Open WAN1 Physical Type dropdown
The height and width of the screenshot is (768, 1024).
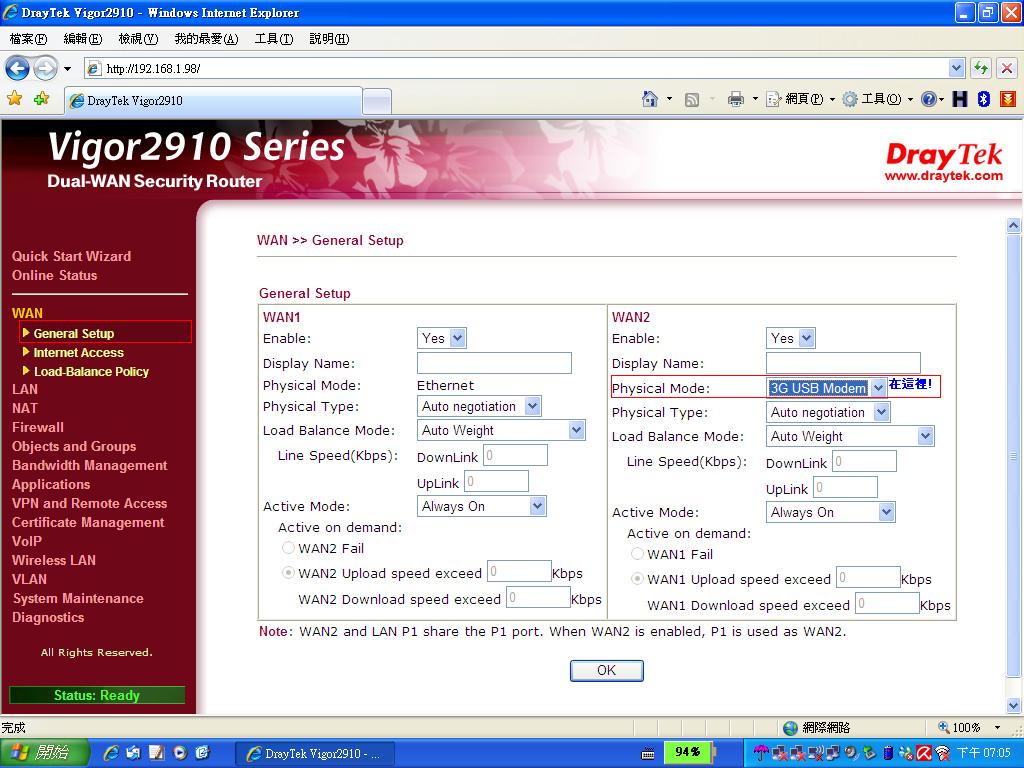[x=479, y=406]
